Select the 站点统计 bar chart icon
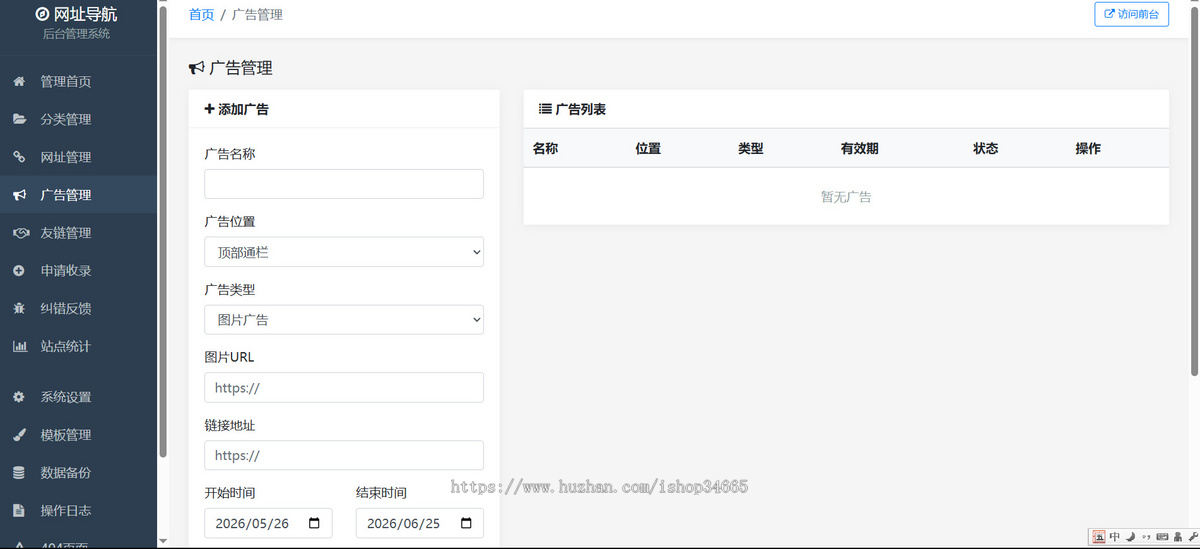This screenshot has height=549, width=1200. (x=19, y=346)
